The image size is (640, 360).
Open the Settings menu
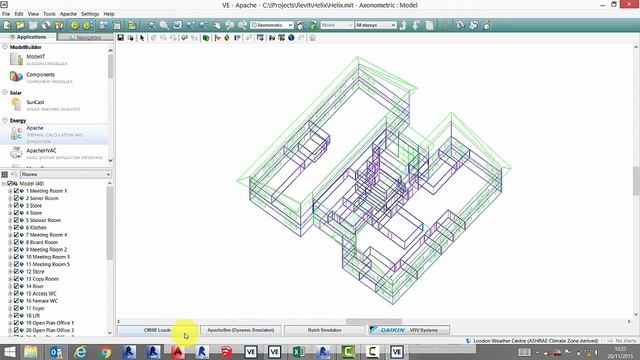[x=90, y=14]
